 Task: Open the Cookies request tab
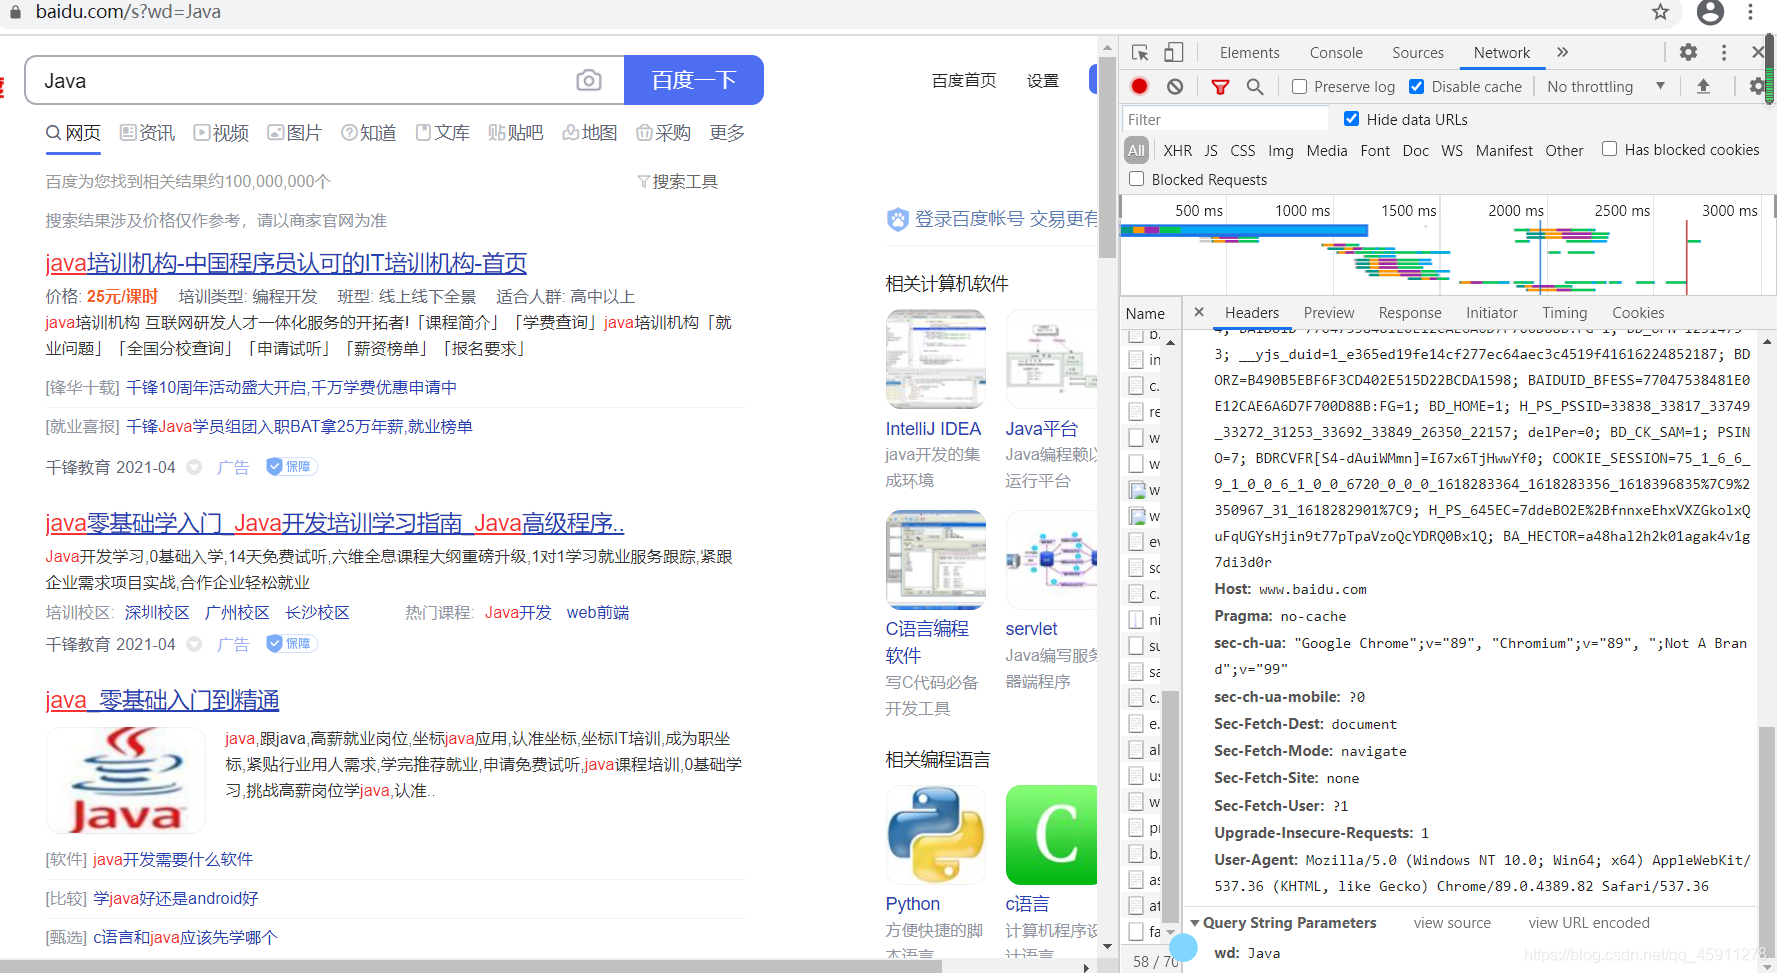coord(1638,313)
